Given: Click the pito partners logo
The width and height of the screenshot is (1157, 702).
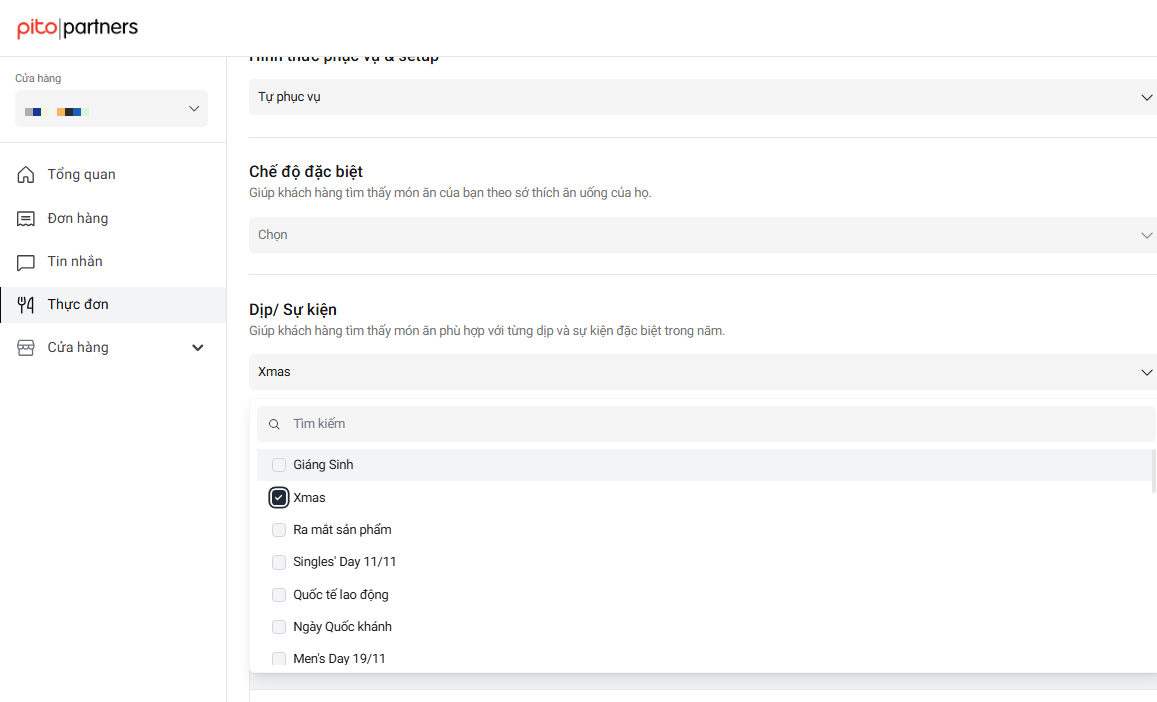Looking at the screenshot, I should point(77,28).
